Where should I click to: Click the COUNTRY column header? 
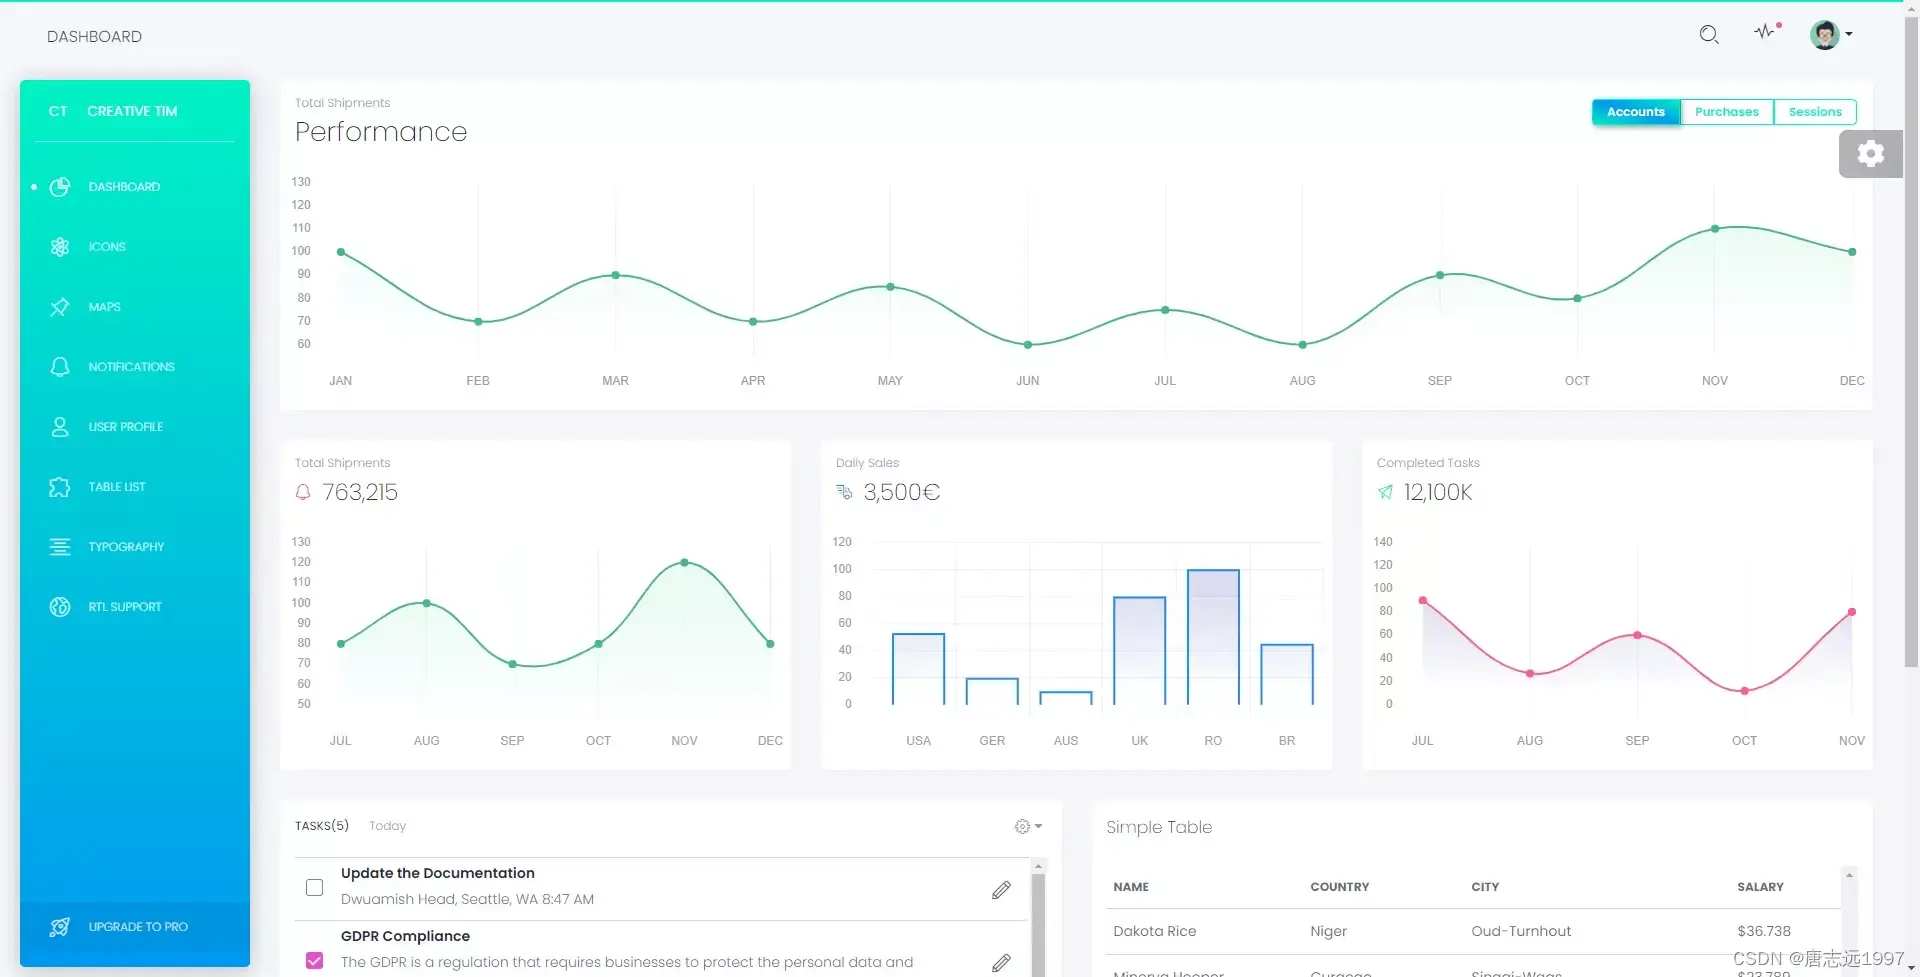(1340, 887)
